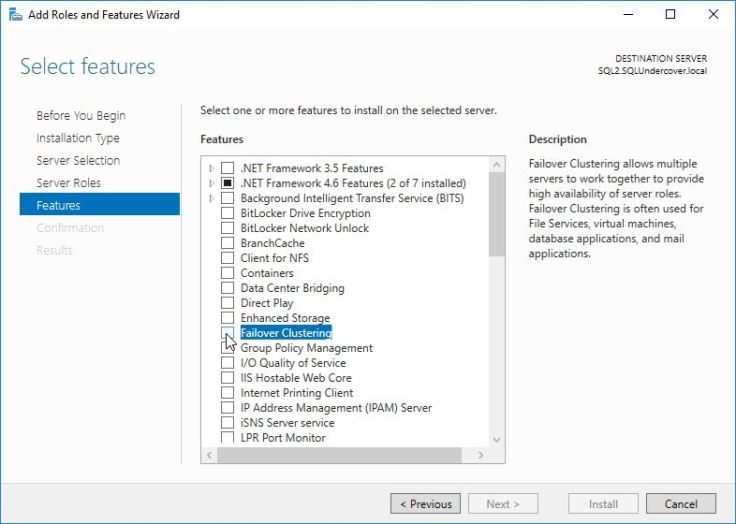Click the Failover Clustering description text

(616, 208)
